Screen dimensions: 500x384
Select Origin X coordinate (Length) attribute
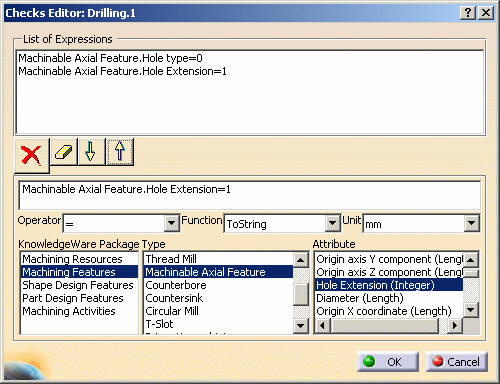pyautogui.click(x=389, y=311)
